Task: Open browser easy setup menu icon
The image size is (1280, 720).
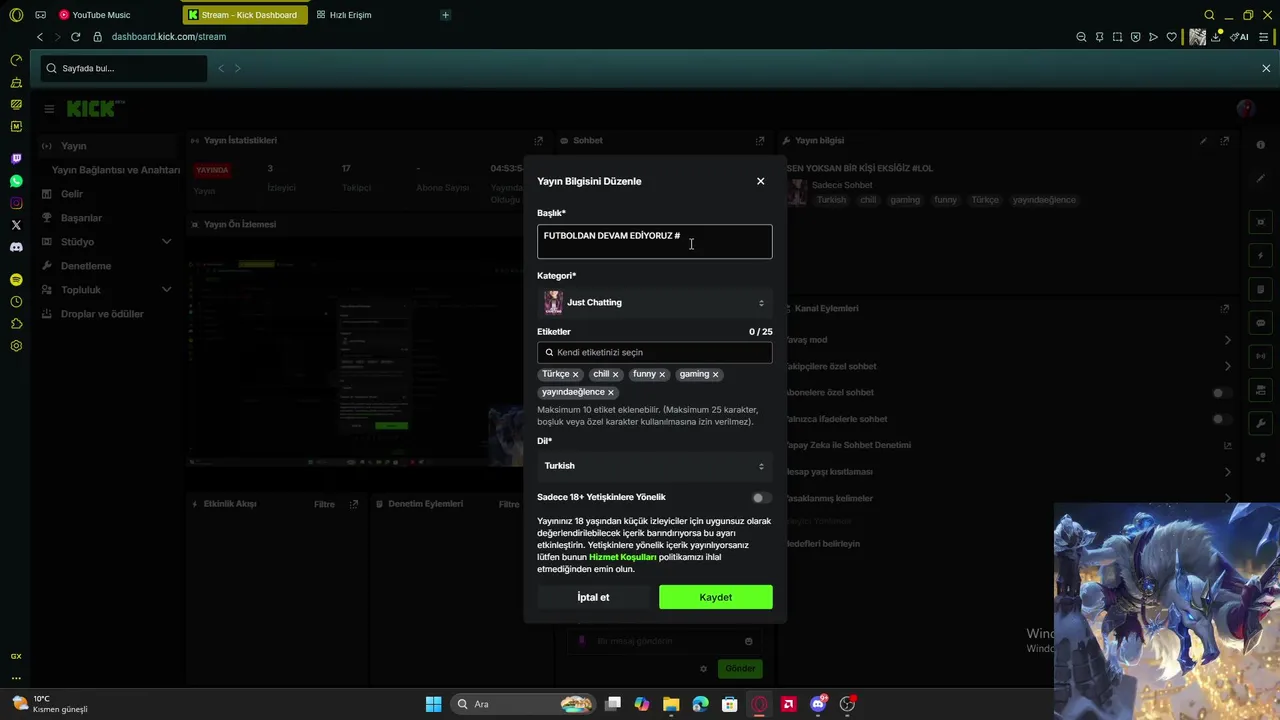Action: (1265, 37)
